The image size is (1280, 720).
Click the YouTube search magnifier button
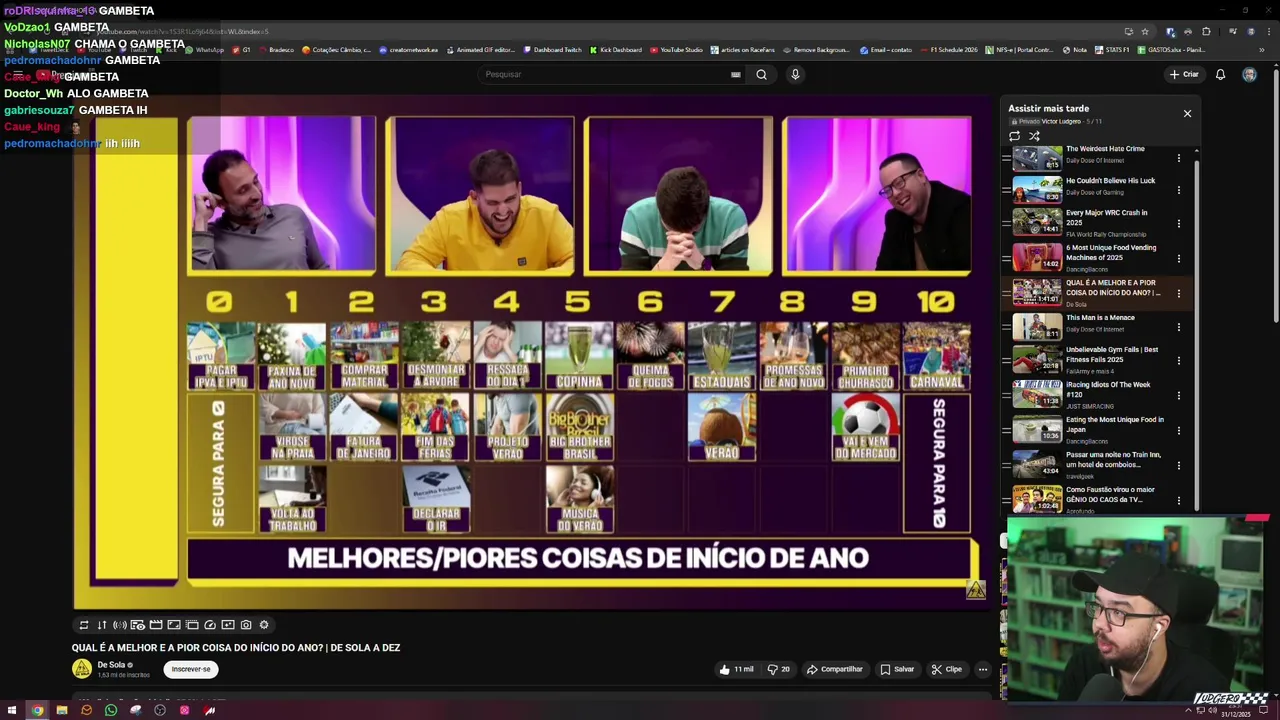click(761, 74)
